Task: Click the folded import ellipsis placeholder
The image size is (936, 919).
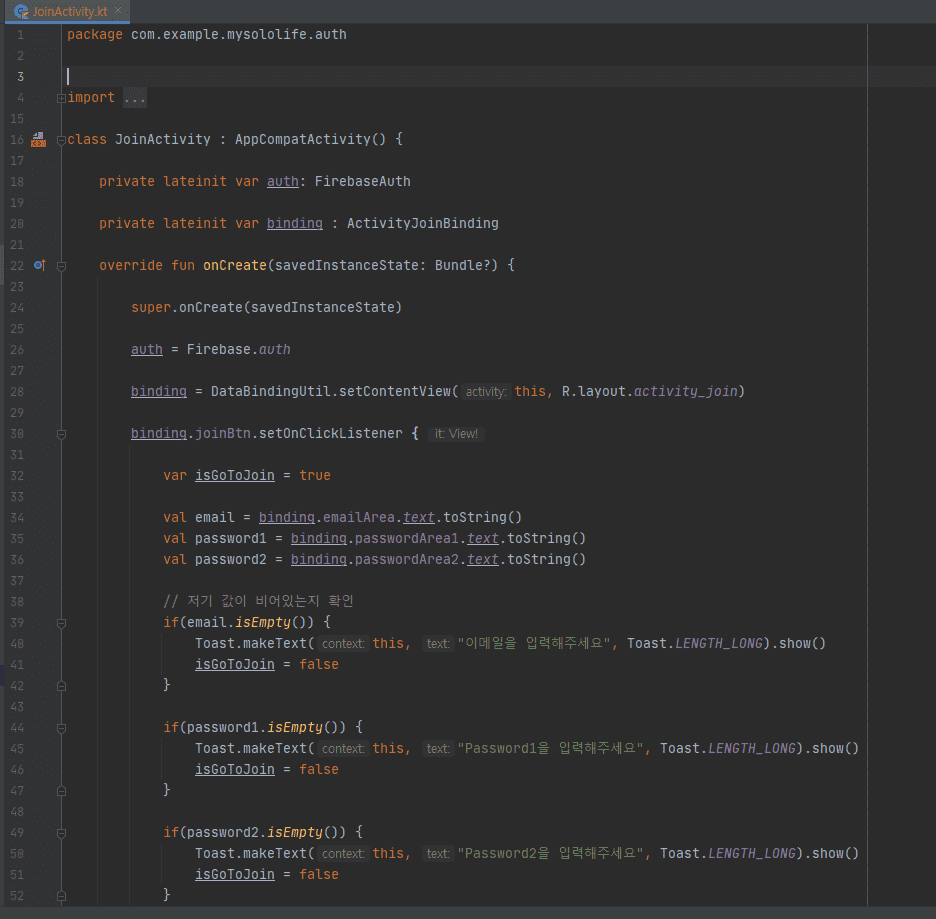Action: point(134,98)
